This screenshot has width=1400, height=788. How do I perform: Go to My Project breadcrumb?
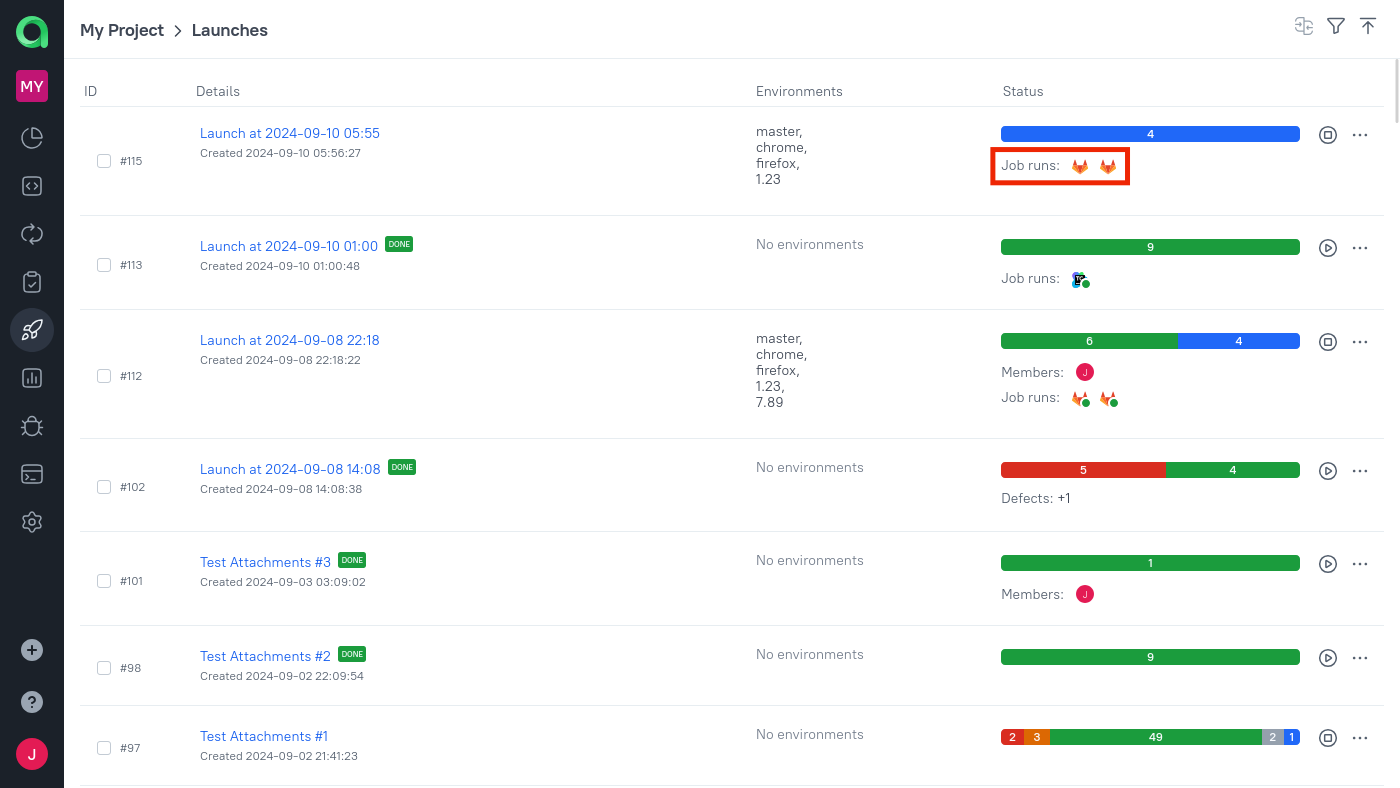(x=122, y=30)
